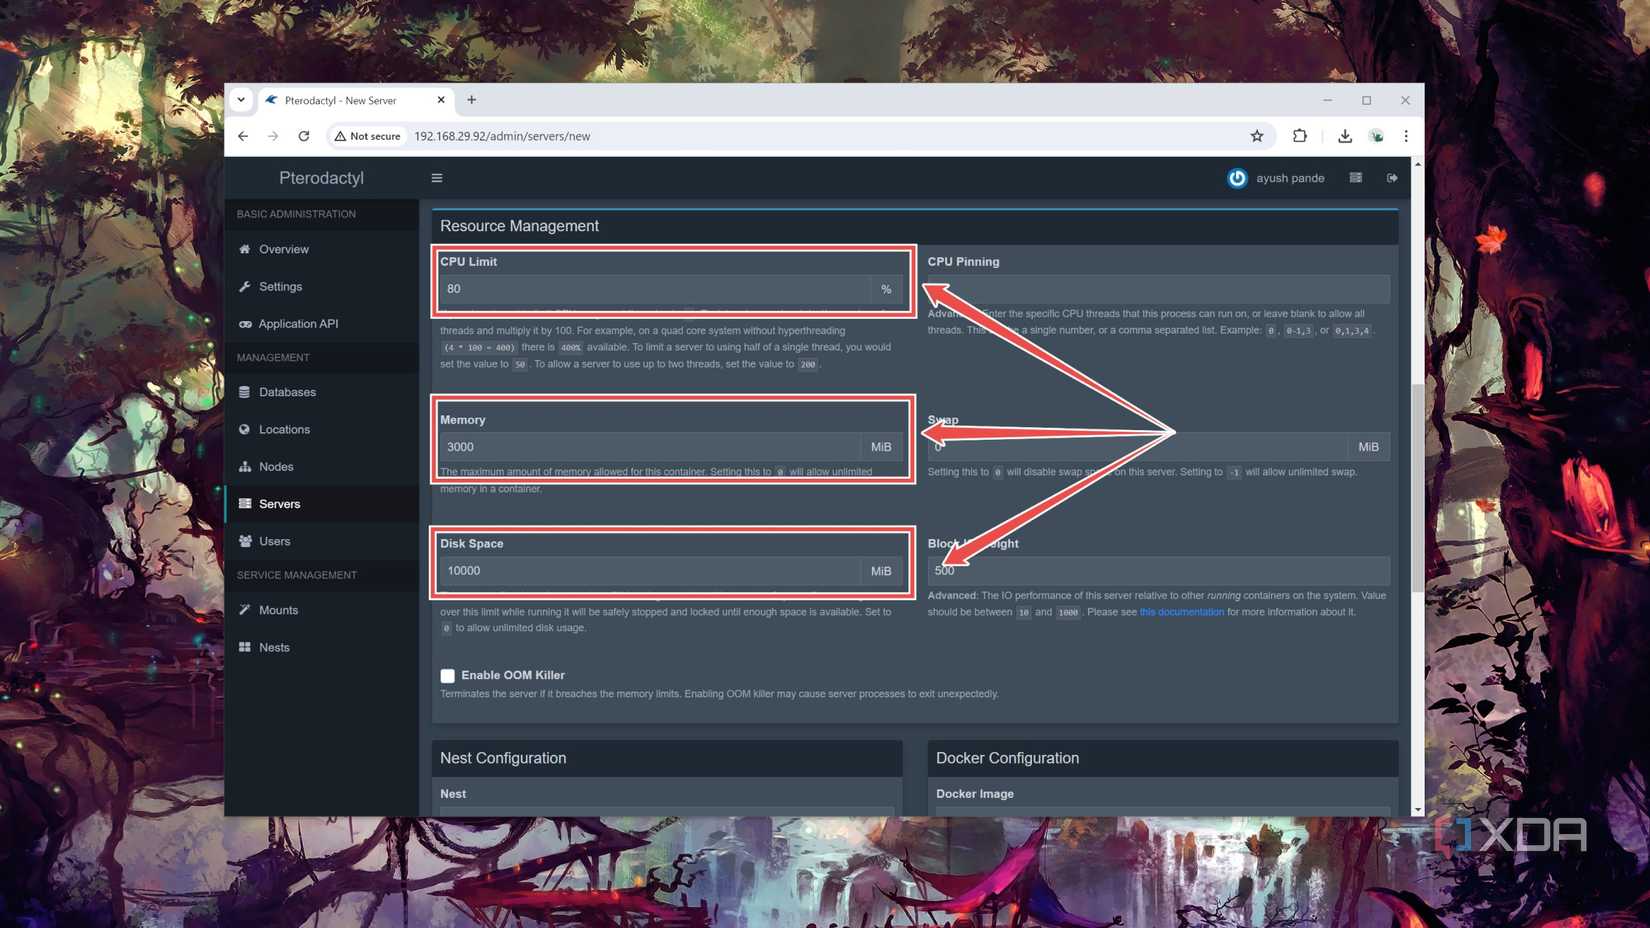The width and height of the screenshot is (1650, 928).
Task: Toggle the sidebar with the hamburger icon
Action: (436, 177)
